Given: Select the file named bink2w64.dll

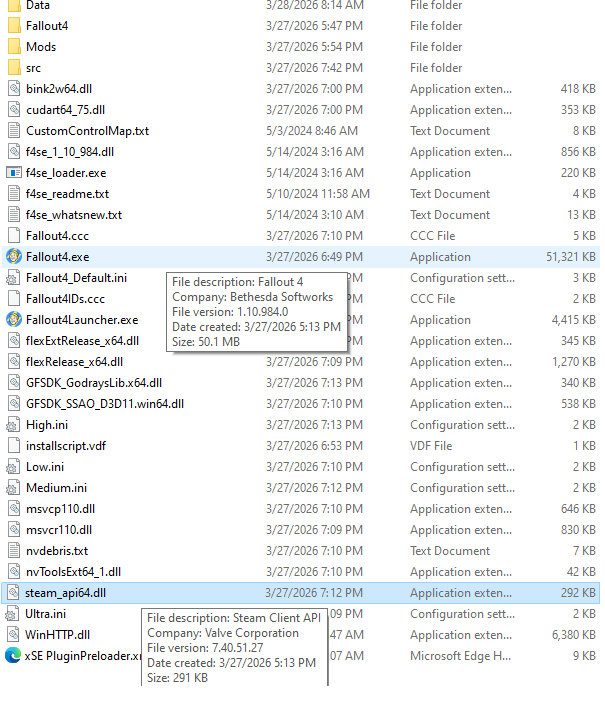Looking at the screenshot, I should tap(59, 89).
